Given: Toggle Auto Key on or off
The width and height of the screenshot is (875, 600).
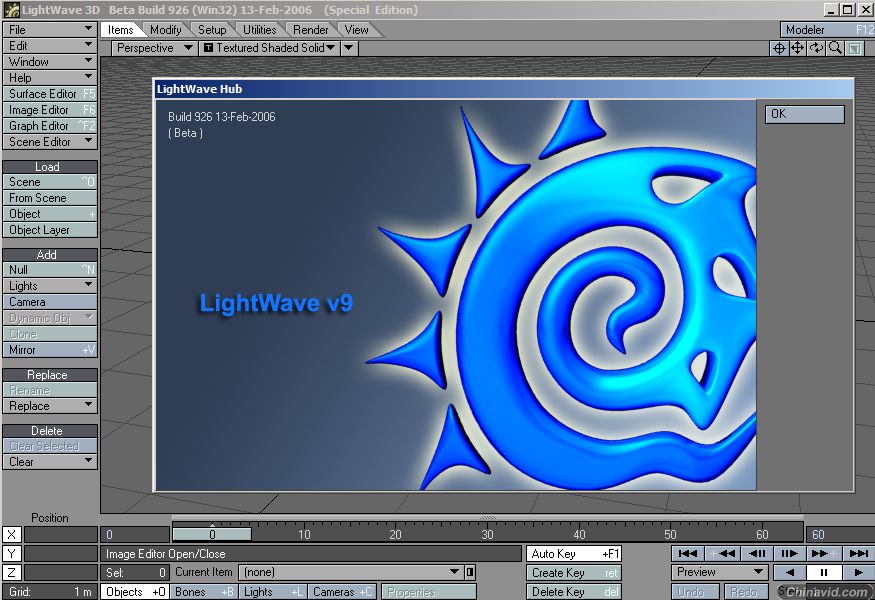Looking at the screenshot, I should (574, 554).
